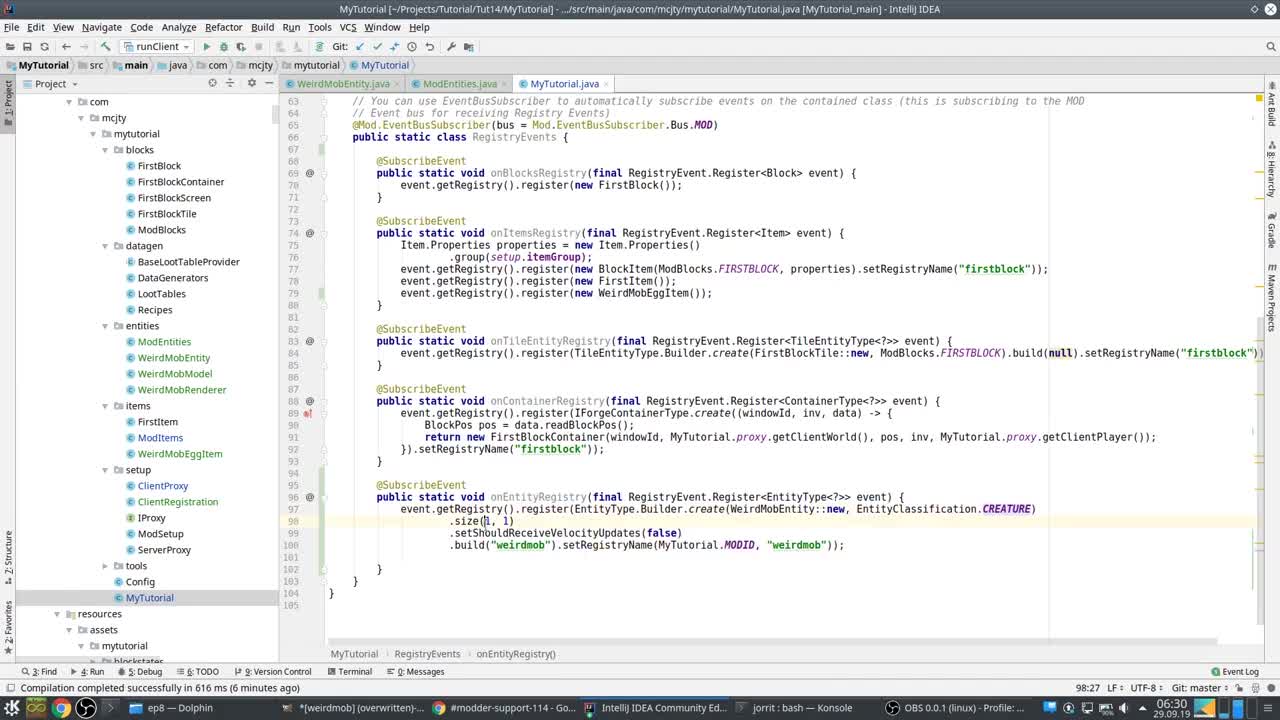The image size is (1280, 720).
Task: Collapse the items folder
Action: pos(106,406)
